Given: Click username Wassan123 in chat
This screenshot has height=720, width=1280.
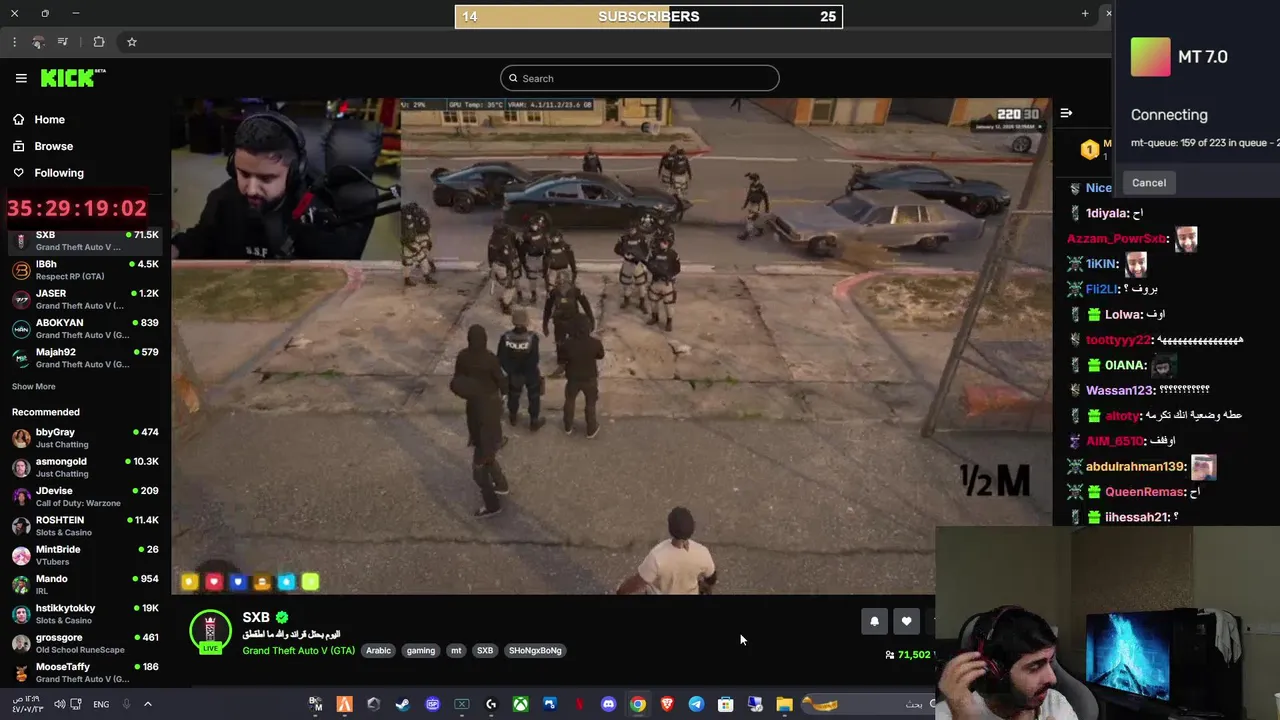Looking at the screenshot, I should [x=1120, y=390].
